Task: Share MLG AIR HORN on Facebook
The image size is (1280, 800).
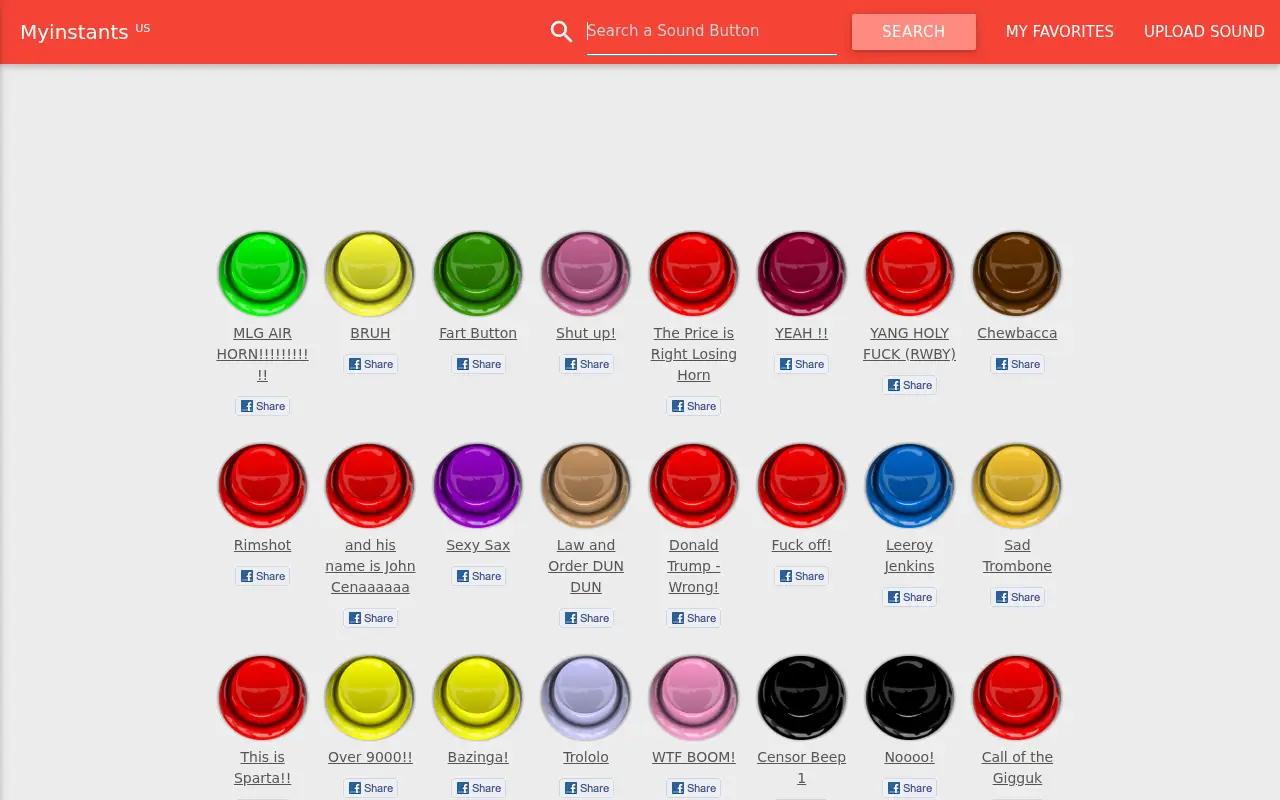Action: coord(262,406)
